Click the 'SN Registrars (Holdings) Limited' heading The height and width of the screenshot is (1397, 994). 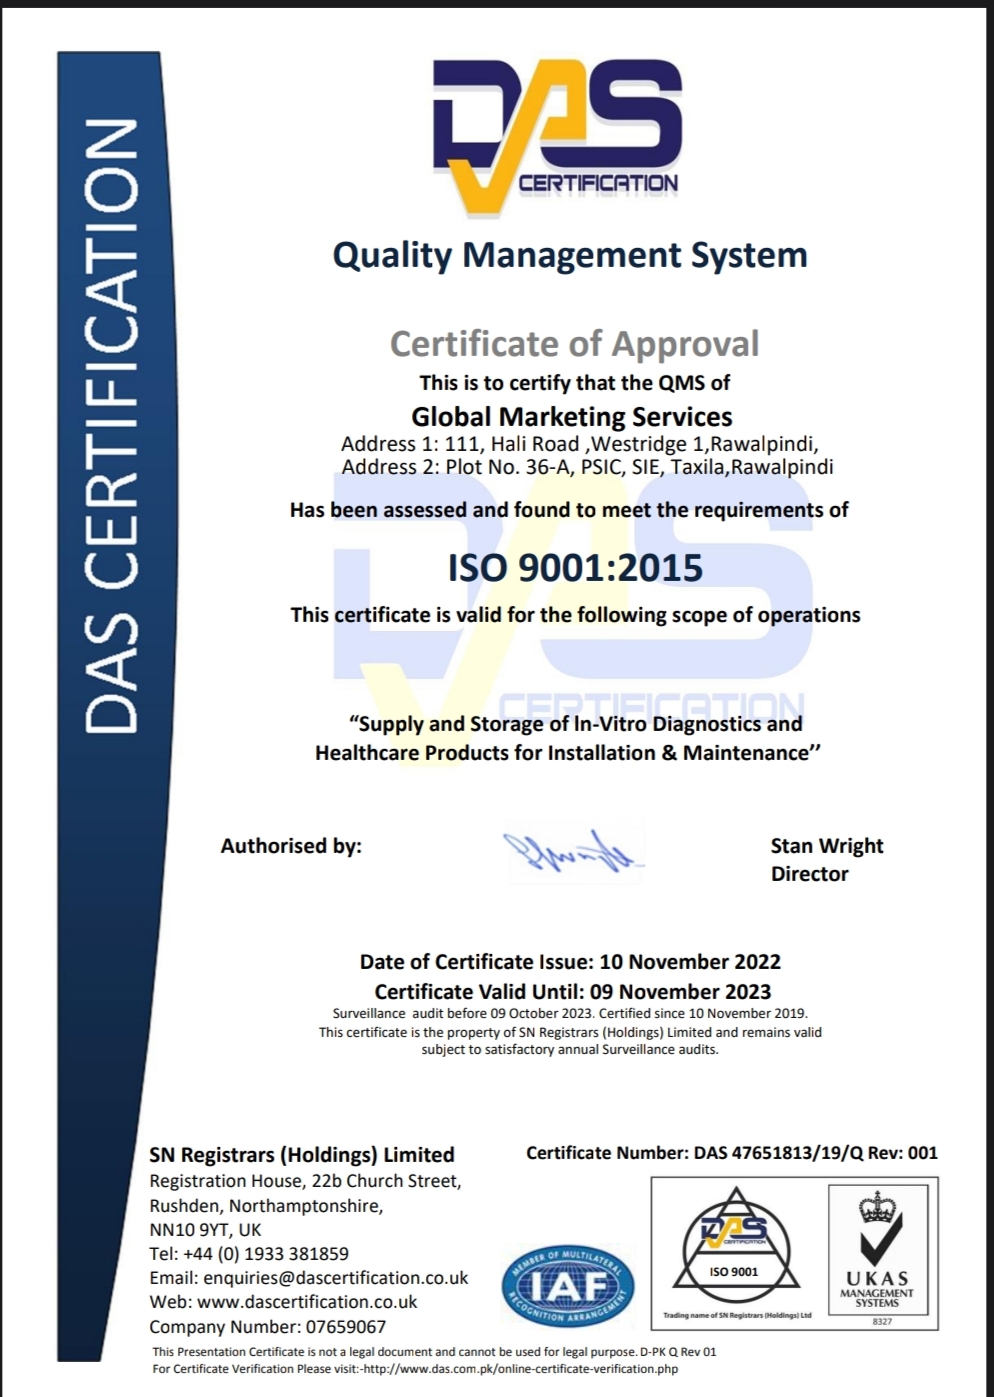pos(302,1155)
